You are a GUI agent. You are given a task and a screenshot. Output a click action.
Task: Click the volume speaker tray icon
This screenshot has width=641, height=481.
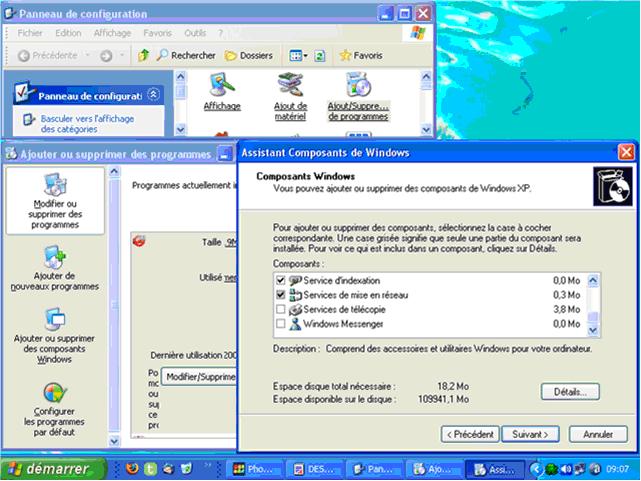[x=566, y=469]
